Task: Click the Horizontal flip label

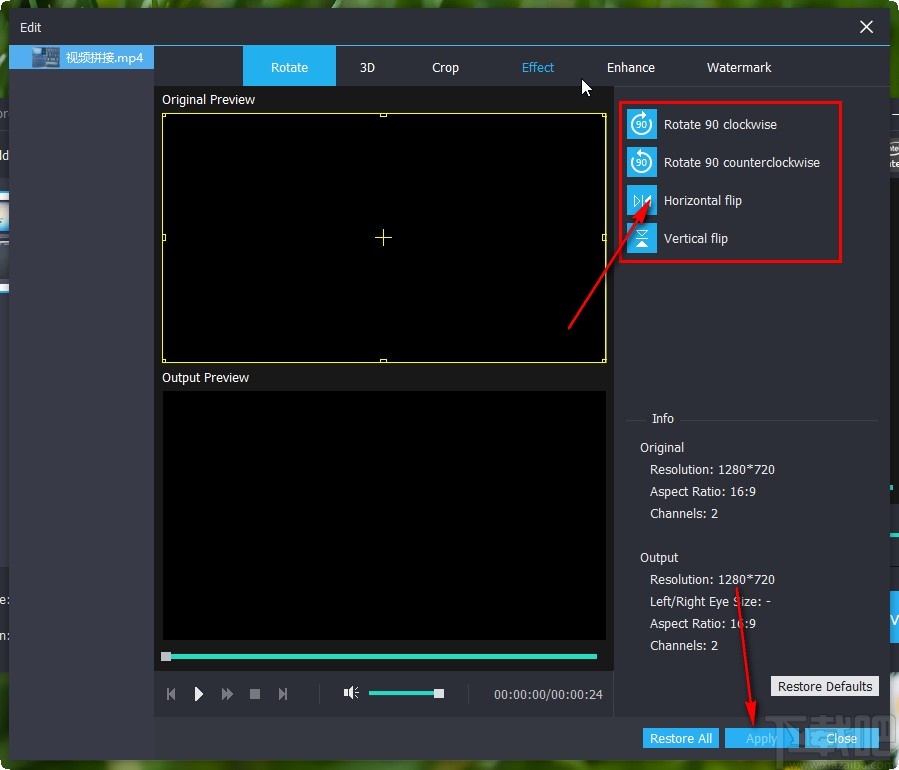Action: 702,200
